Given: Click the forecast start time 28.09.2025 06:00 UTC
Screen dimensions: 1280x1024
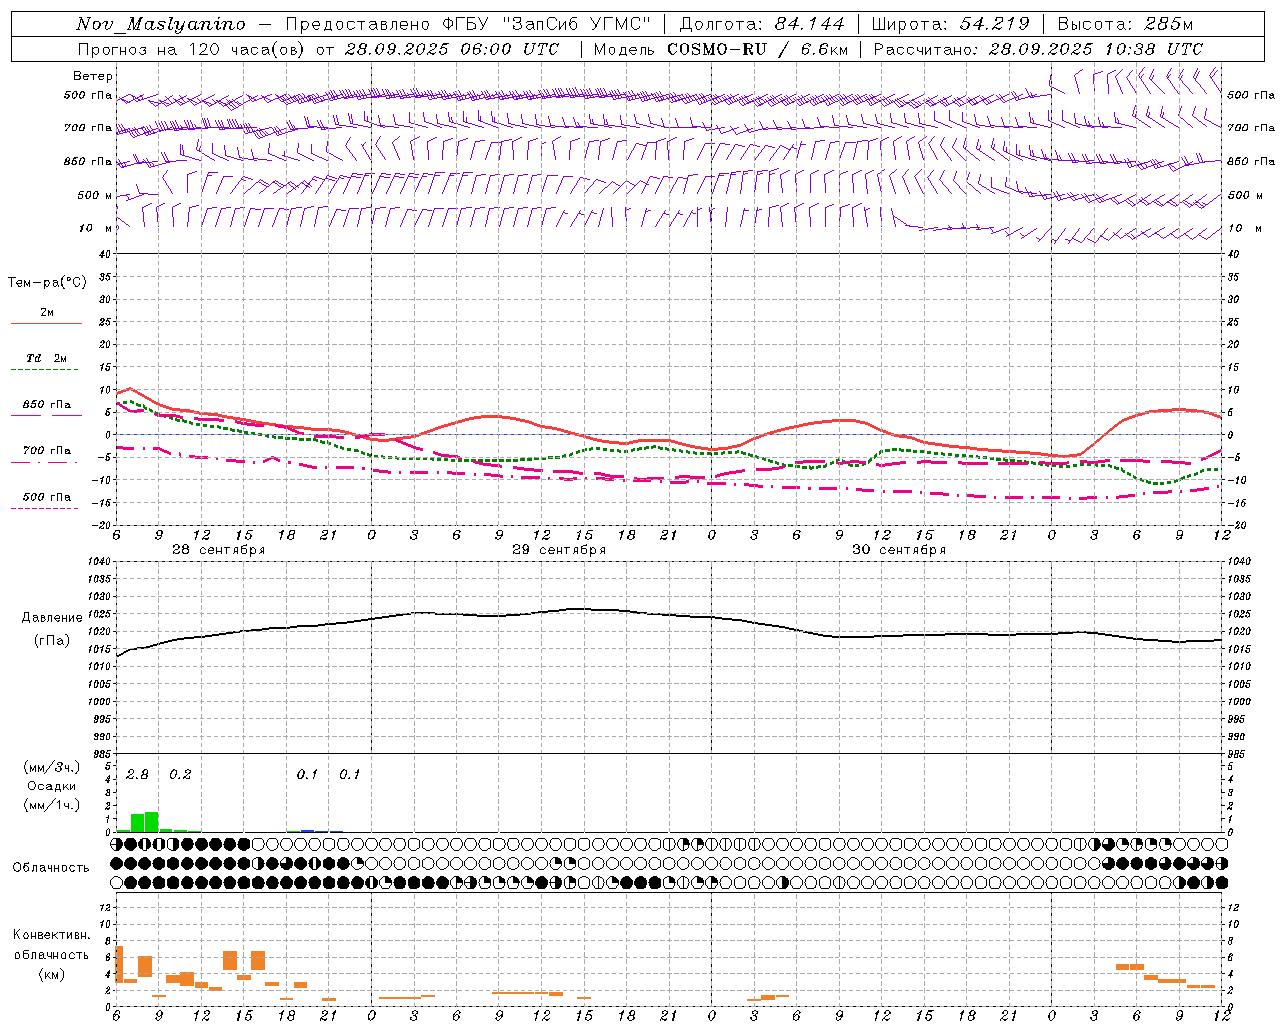Looking at the screenshot, I should click(452, 49).
